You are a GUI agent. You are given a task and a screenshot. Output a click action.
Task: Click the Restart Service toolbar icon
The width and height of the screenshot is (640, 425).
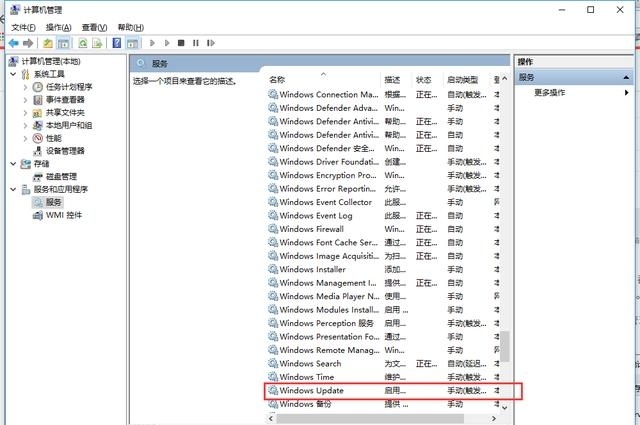(211, 43)
